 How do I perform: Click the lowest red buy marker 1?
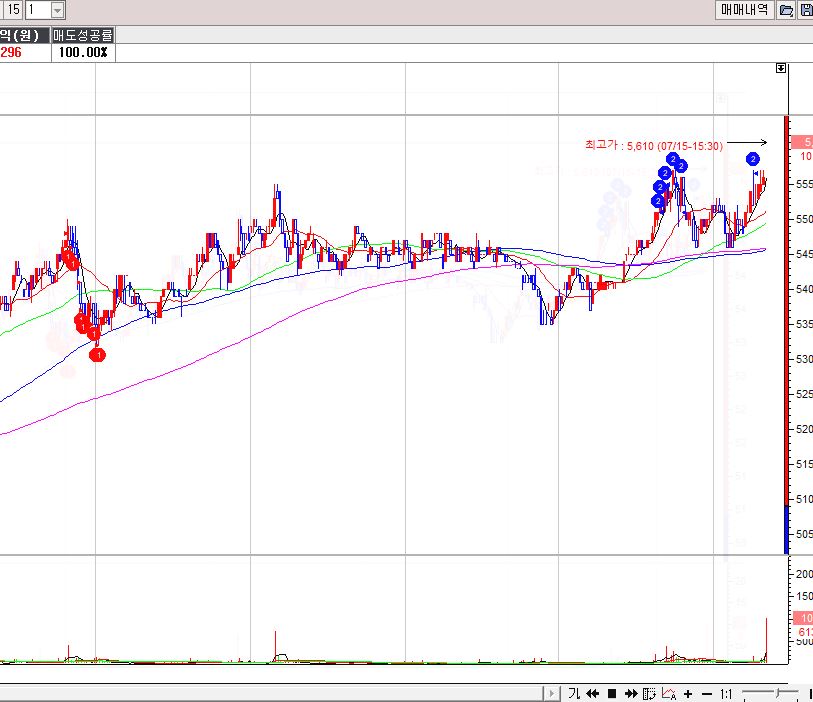click(97, 355)
